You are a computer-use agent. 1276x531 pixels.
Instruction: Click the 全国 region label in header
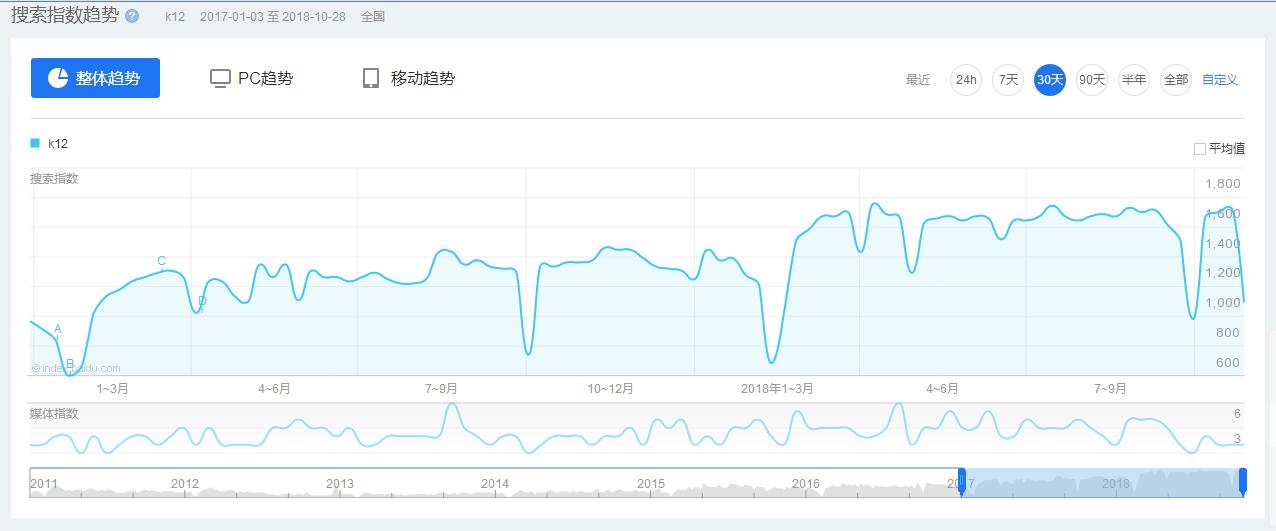pyautogui.click(x=373, y=17)
